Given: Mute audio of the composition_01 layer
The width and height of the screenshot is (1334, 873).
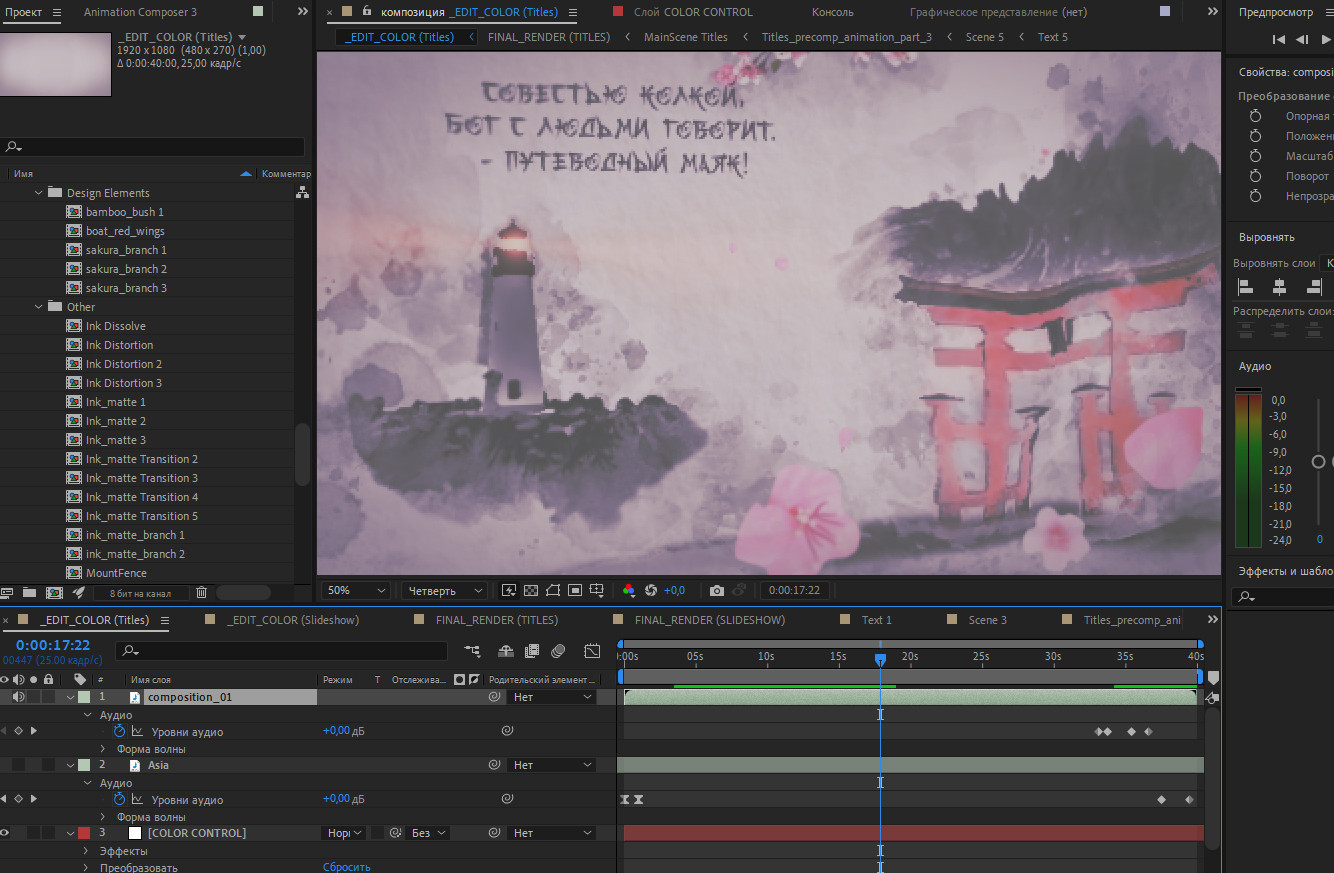Looking at the screenshot, I should [x=18, y=697].
